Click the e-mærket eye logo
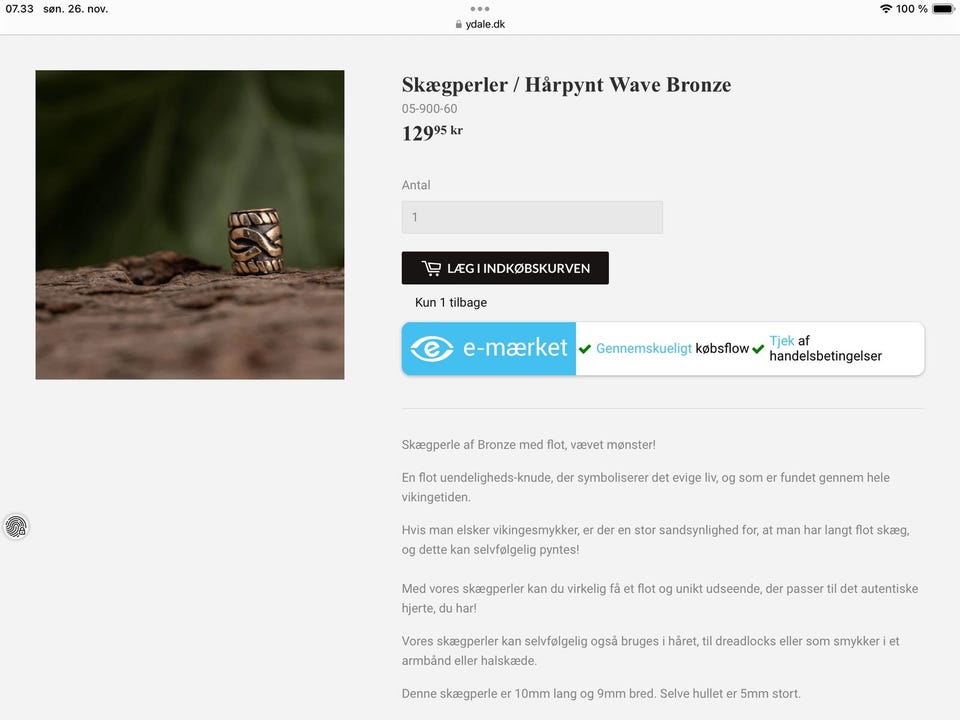Viewport: 960px width, 720px height. point(432,348)
